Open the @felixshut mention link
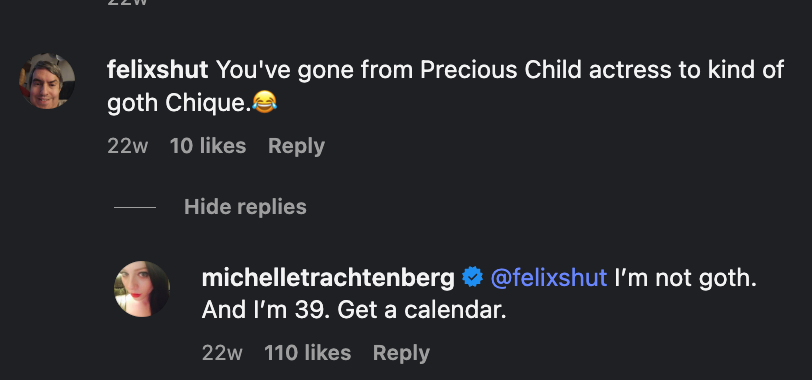812x380 pixels. [548, 278]
